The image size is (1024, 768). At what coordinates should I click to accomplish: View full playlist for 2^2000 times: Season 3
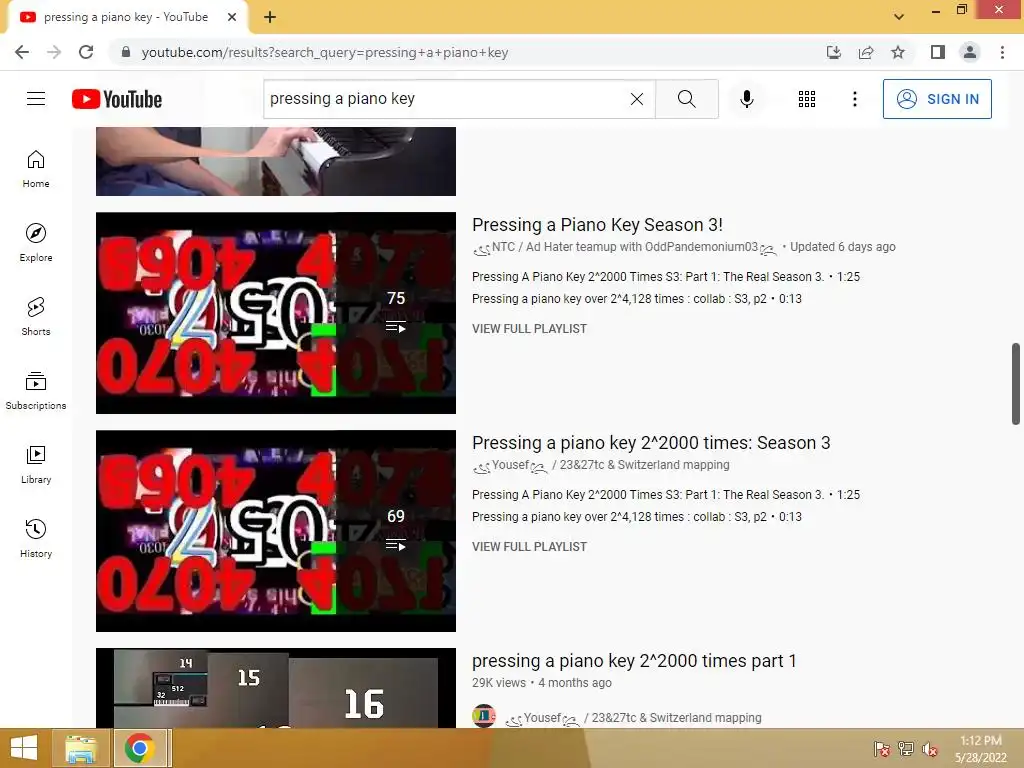point(529,547)
